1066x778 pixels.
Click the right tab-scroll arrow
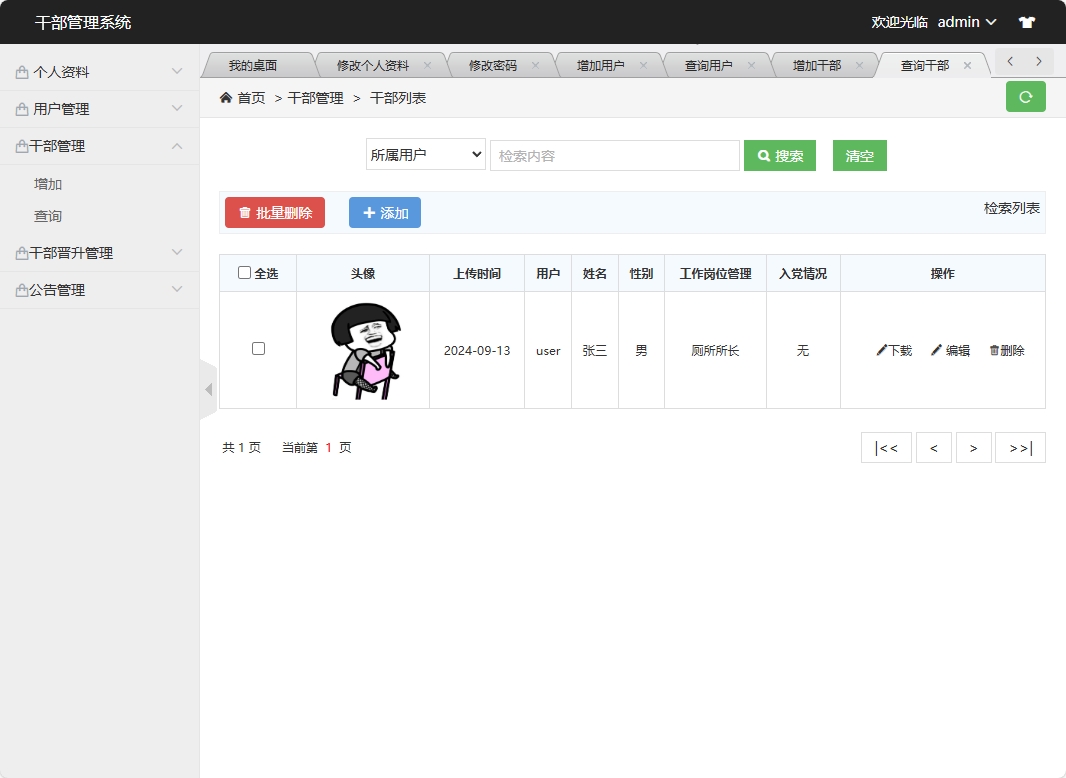tap(1040, 62)
